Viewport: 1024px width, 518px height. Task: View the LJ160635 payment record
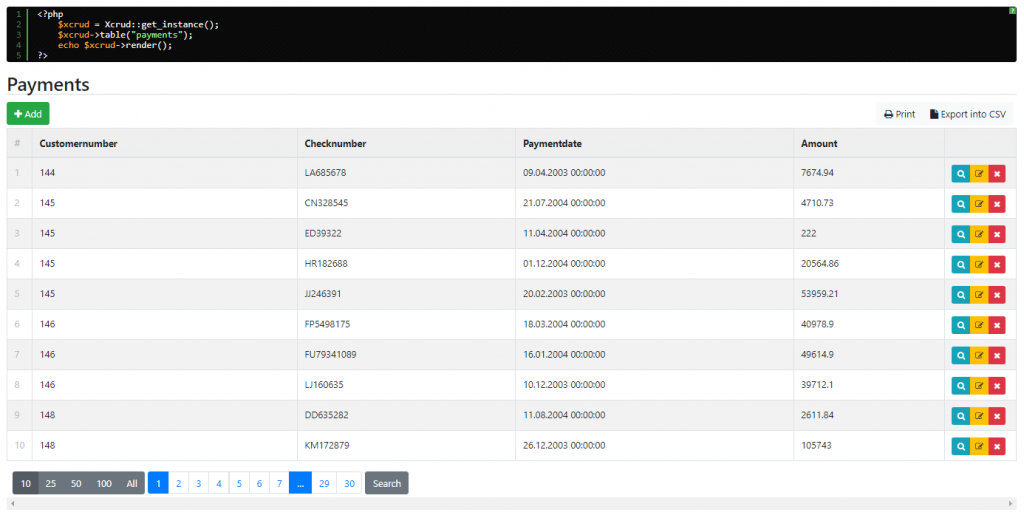[961, 385]
